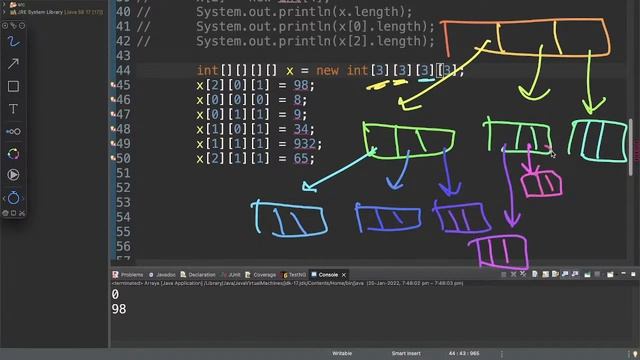The height and width of the screenshot is (360, 640).
Task: Switch to the Coverage tab
Action: click(260, 275)
